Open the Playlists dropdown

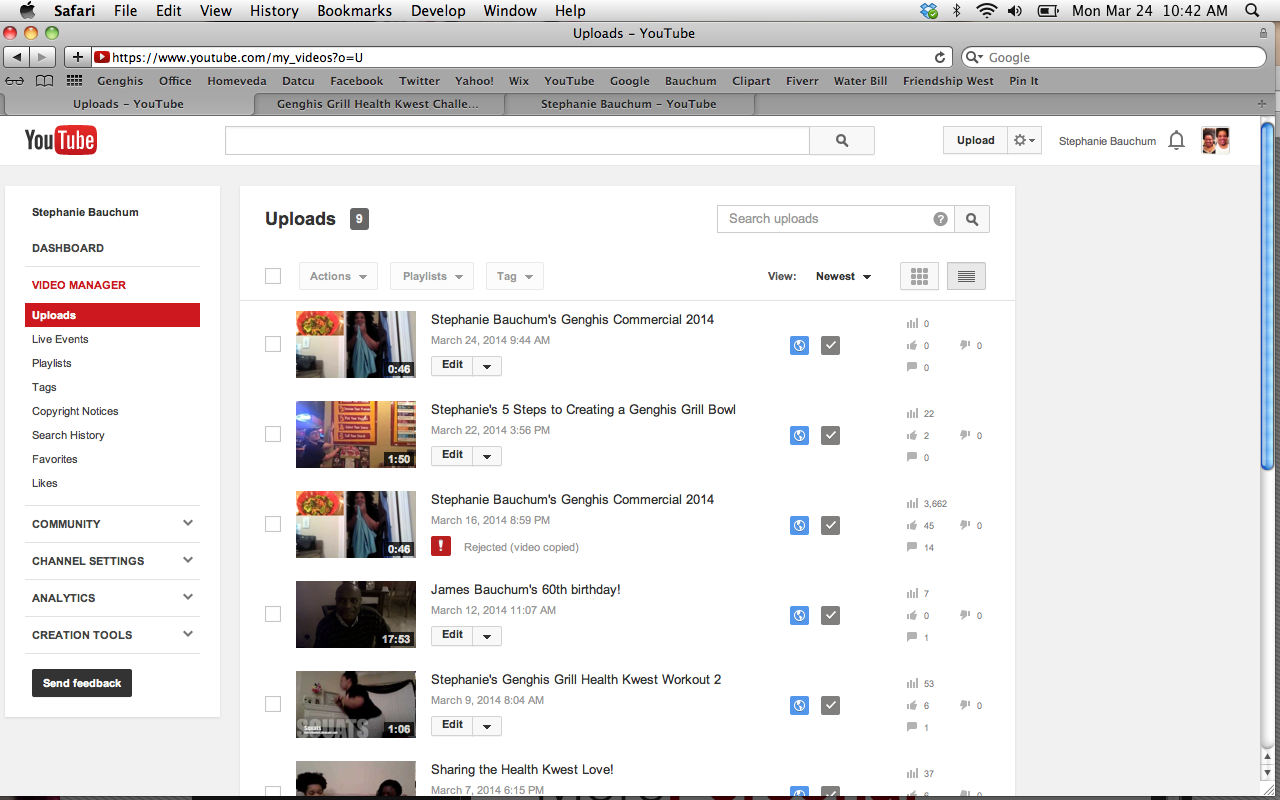click(432, 276)
